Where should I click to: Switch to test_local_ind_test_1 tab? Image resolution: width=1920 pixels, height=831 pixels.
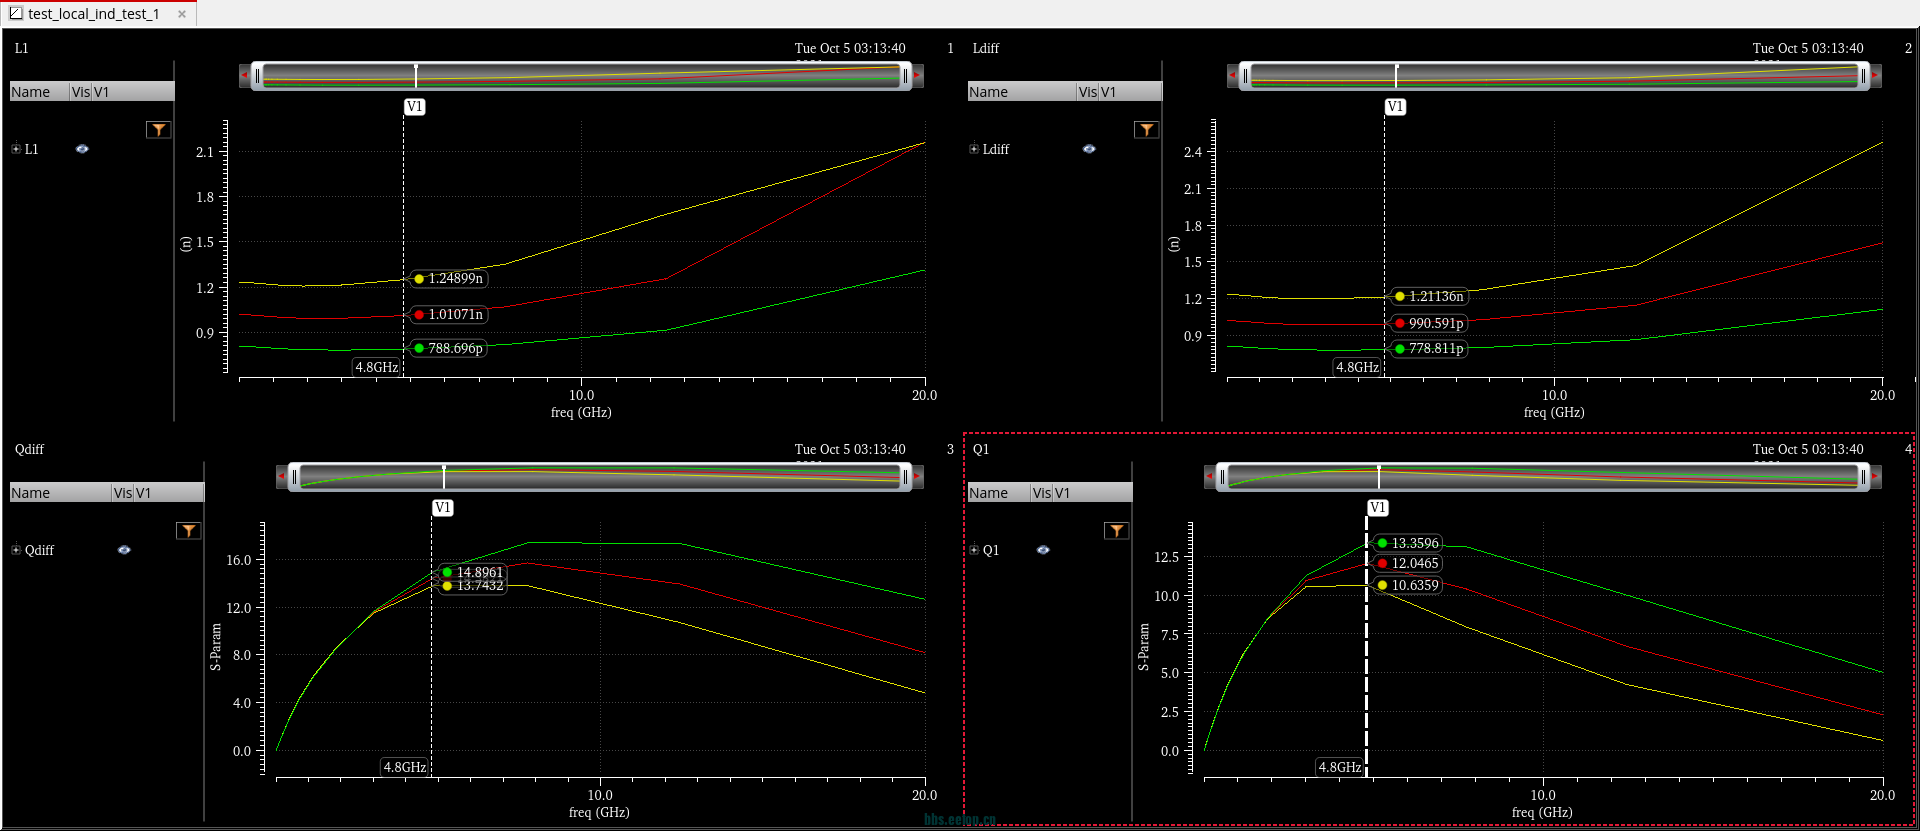click(x=94, y=14)
